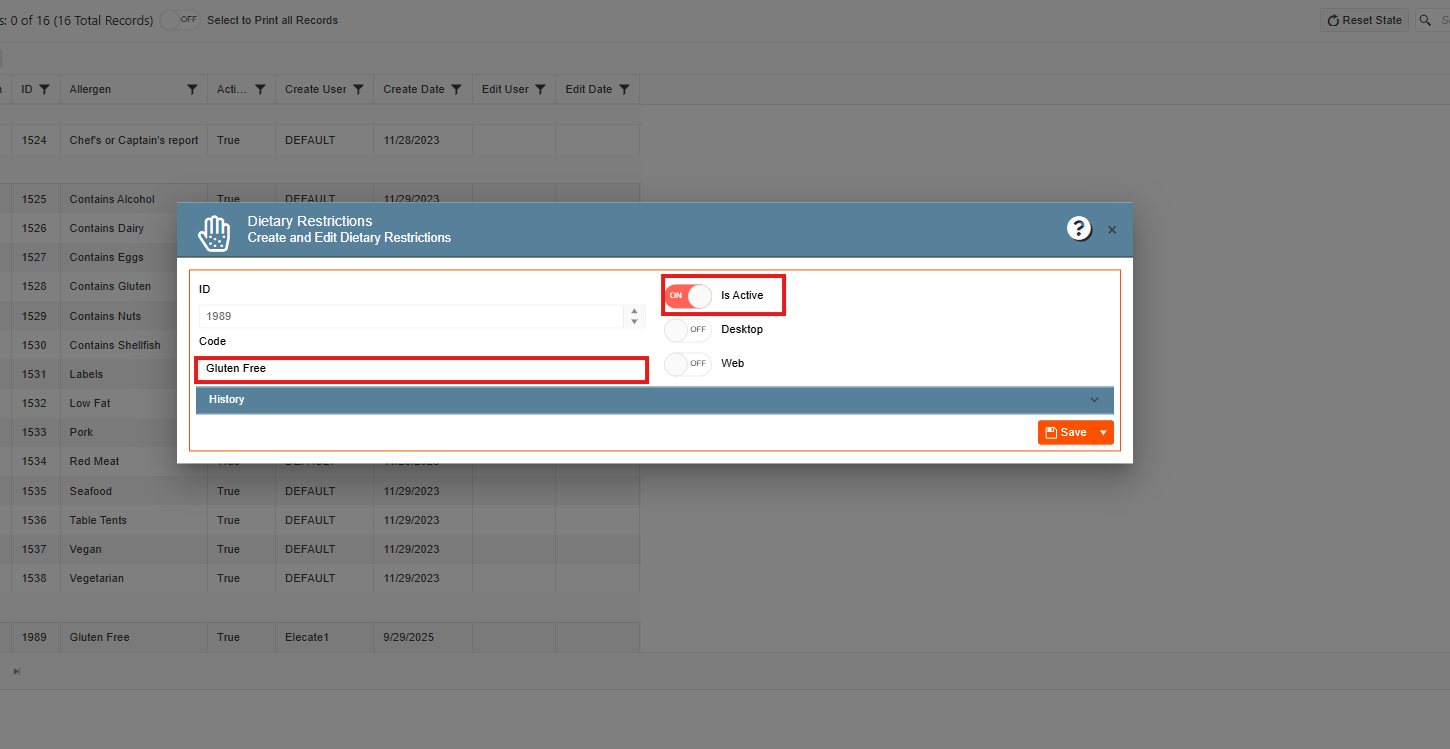The image size is (1450, 749).
Task: Click the Reset State button
Action: tap(1365, 20)
